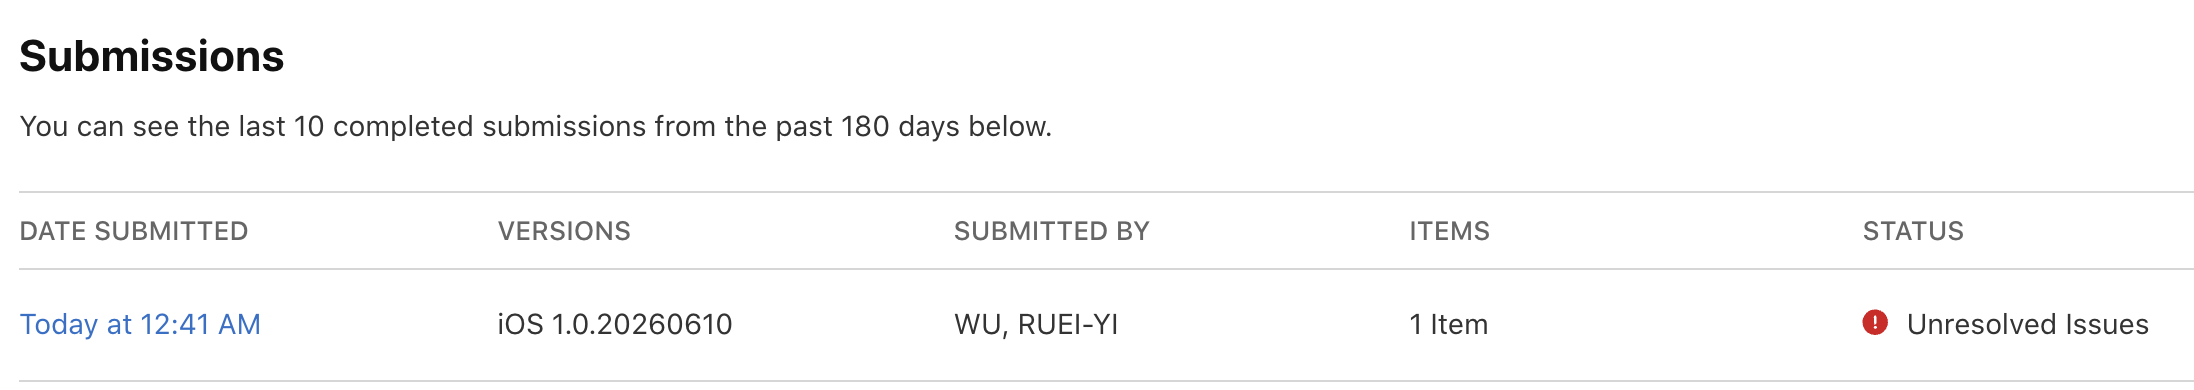
Task: Click the "iOS" platform label in versions
Action: pyautogui.click(x=520, y=324)
